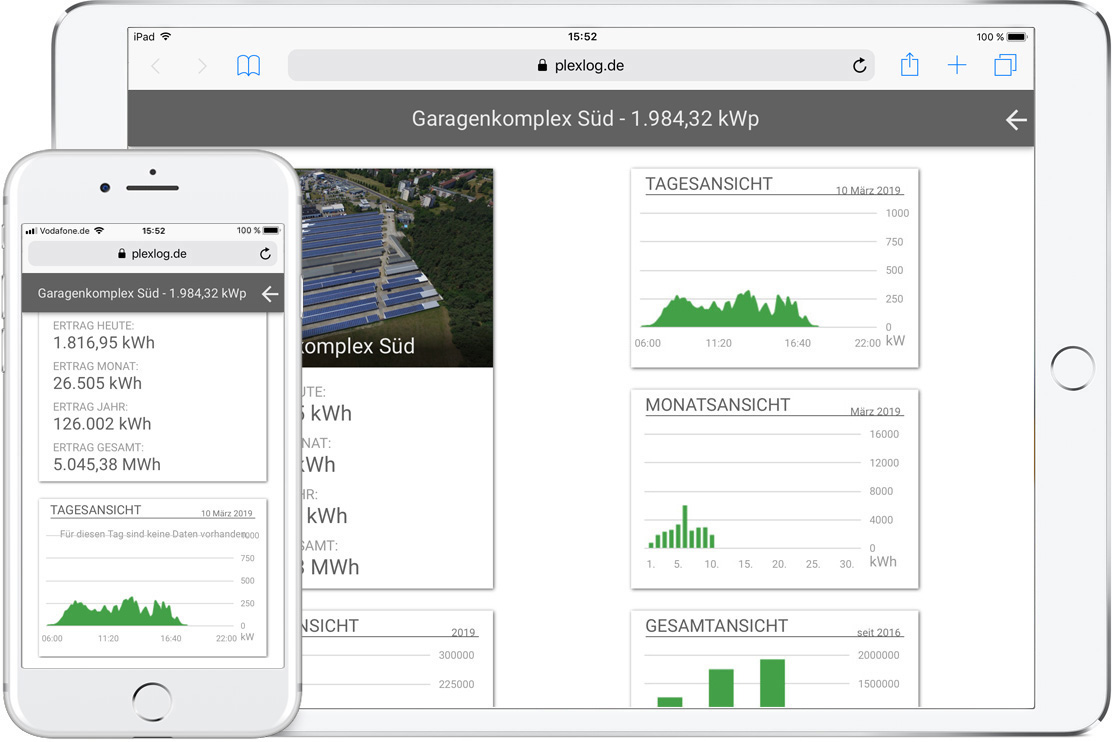Reload the page in iPhone Safari
This screenshot has width=1119, height=742.
265,254
